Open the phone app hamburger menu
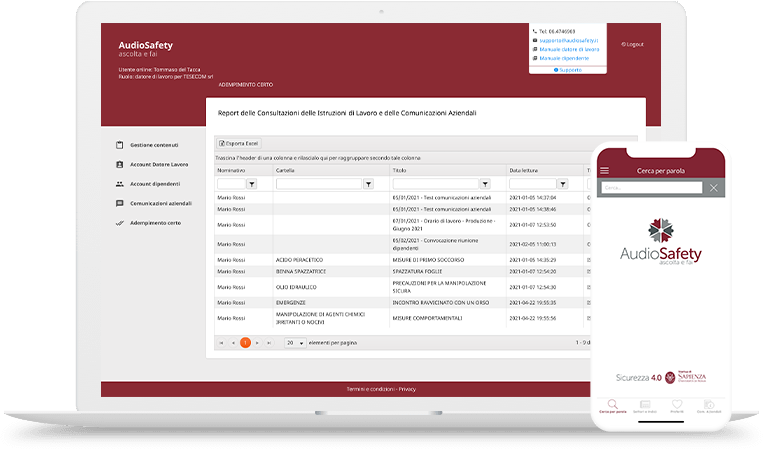The image size is (763, 449). 604,171
